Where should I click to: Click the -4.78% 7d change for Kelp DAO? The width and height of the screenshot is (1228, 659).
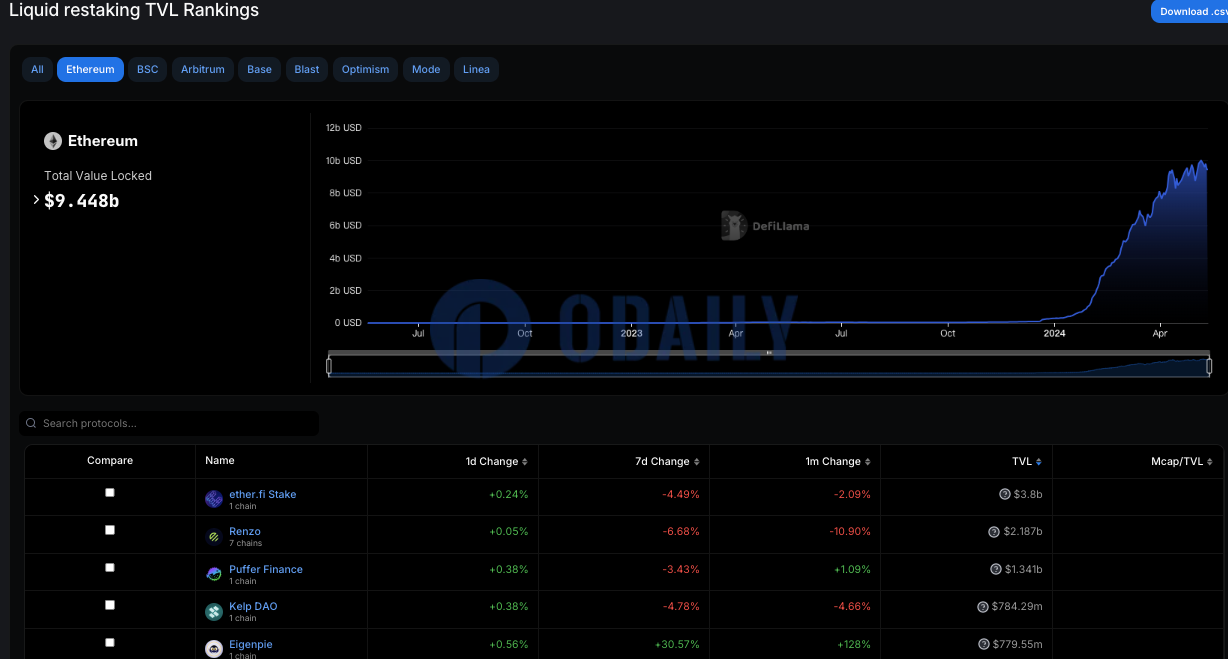(680, 607)
